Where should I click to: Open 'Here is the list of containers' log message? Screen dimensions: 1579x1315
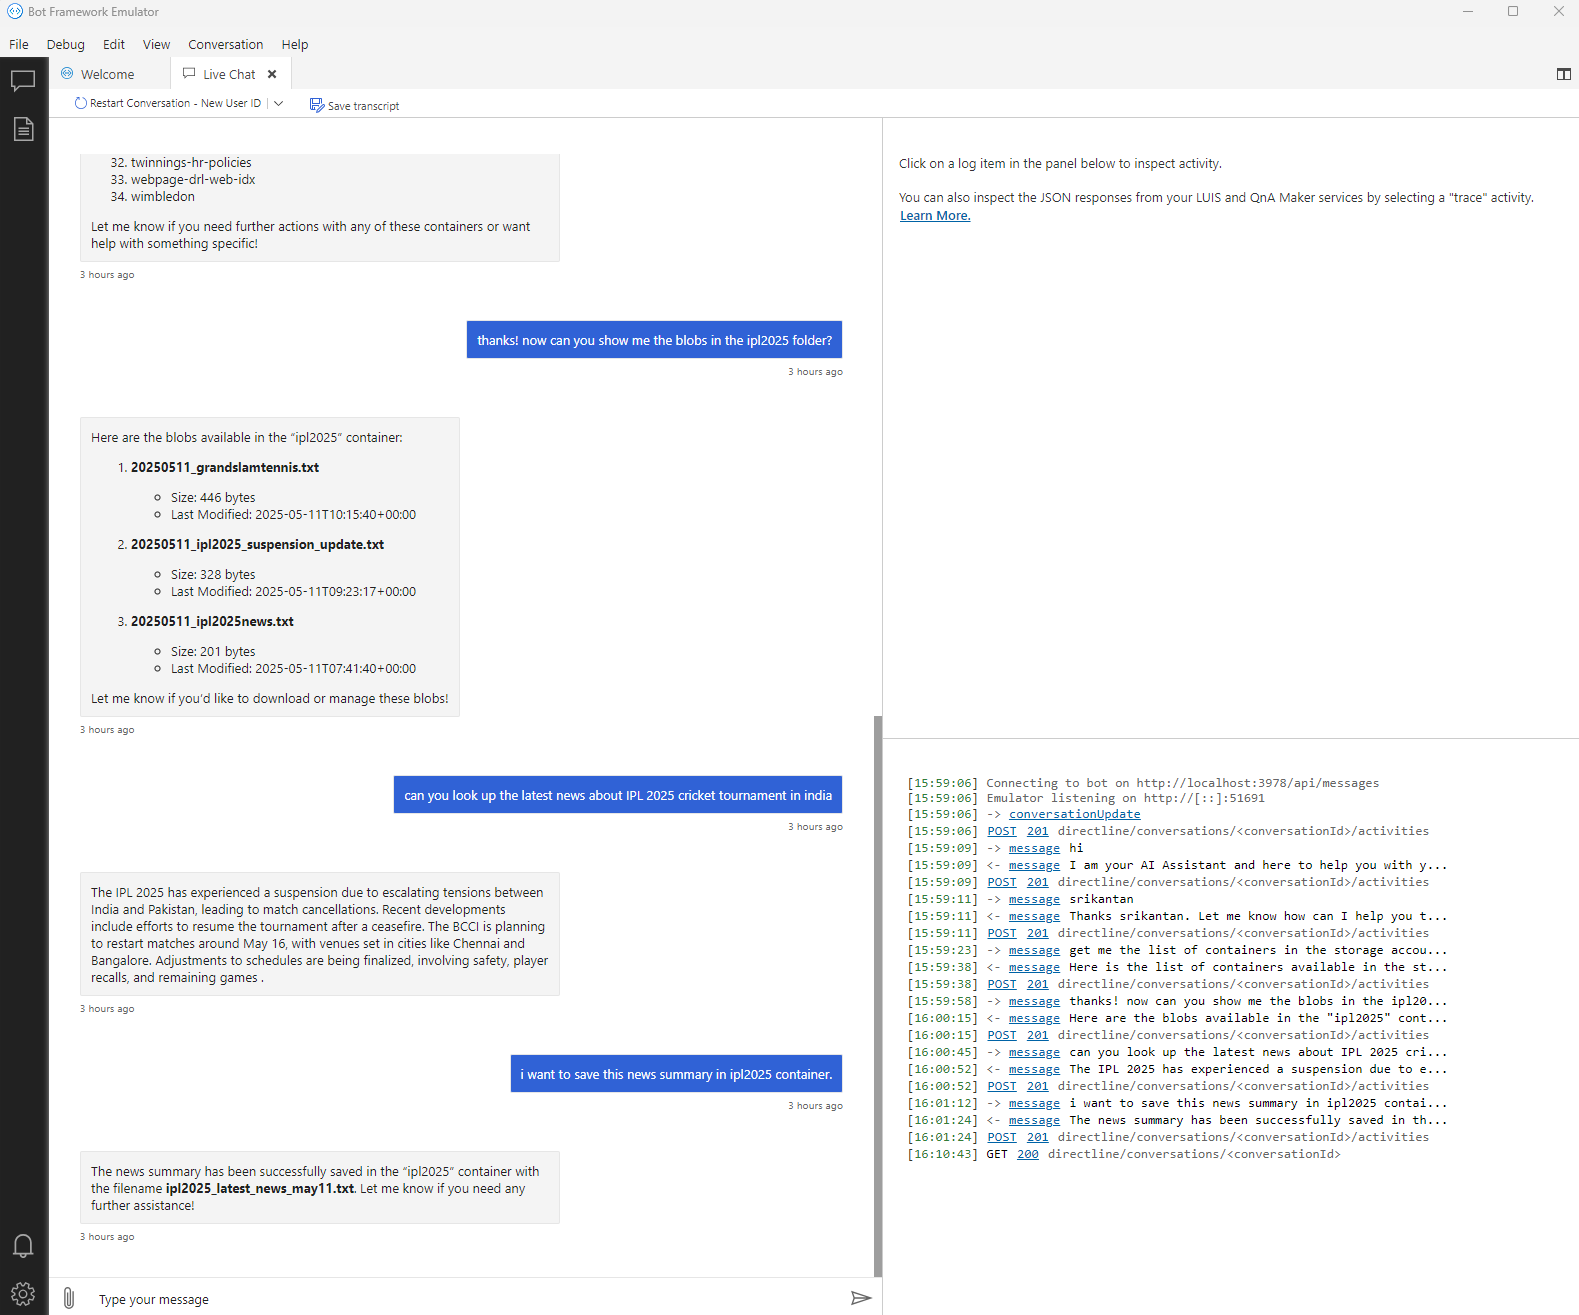click(1034, 967)
